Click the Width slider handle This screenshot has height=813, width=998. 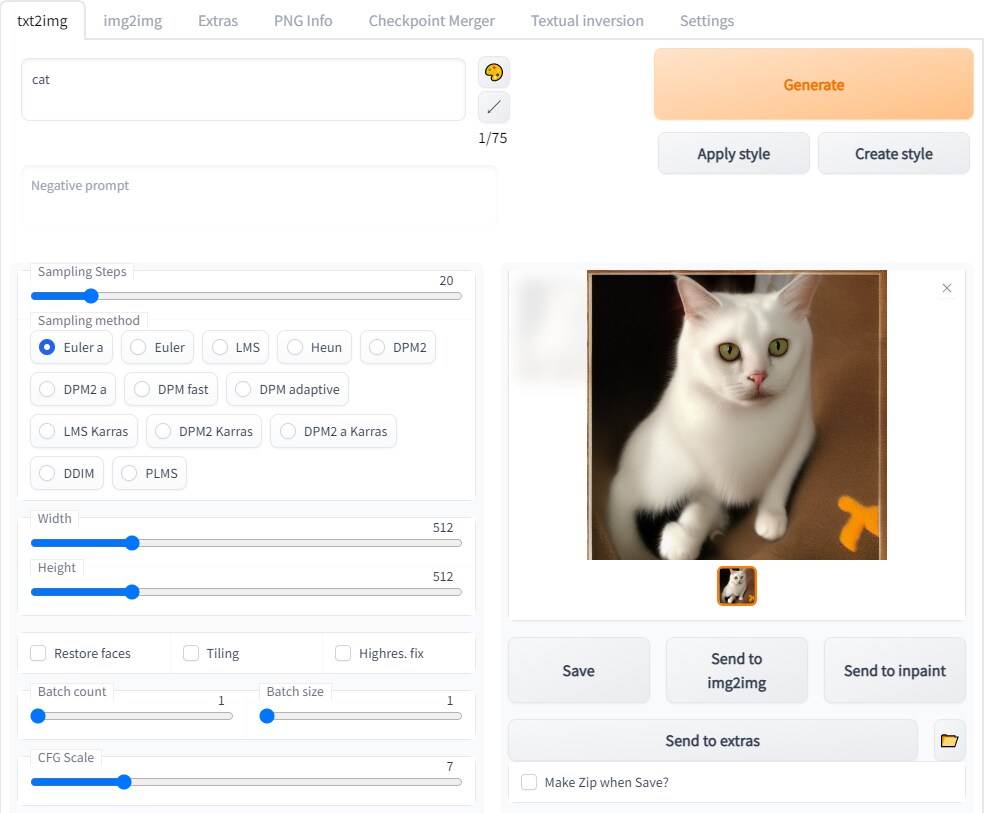pyautogui.click(x=132, y=542)
